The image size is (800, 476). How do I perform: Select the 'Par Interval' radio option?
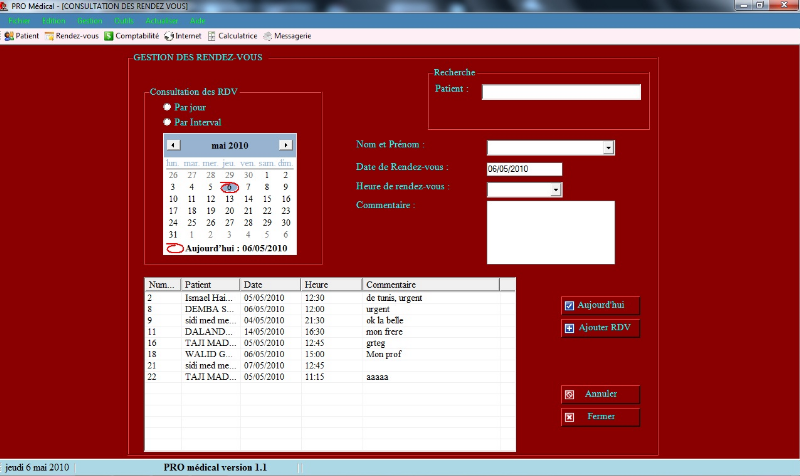[167, 121]
